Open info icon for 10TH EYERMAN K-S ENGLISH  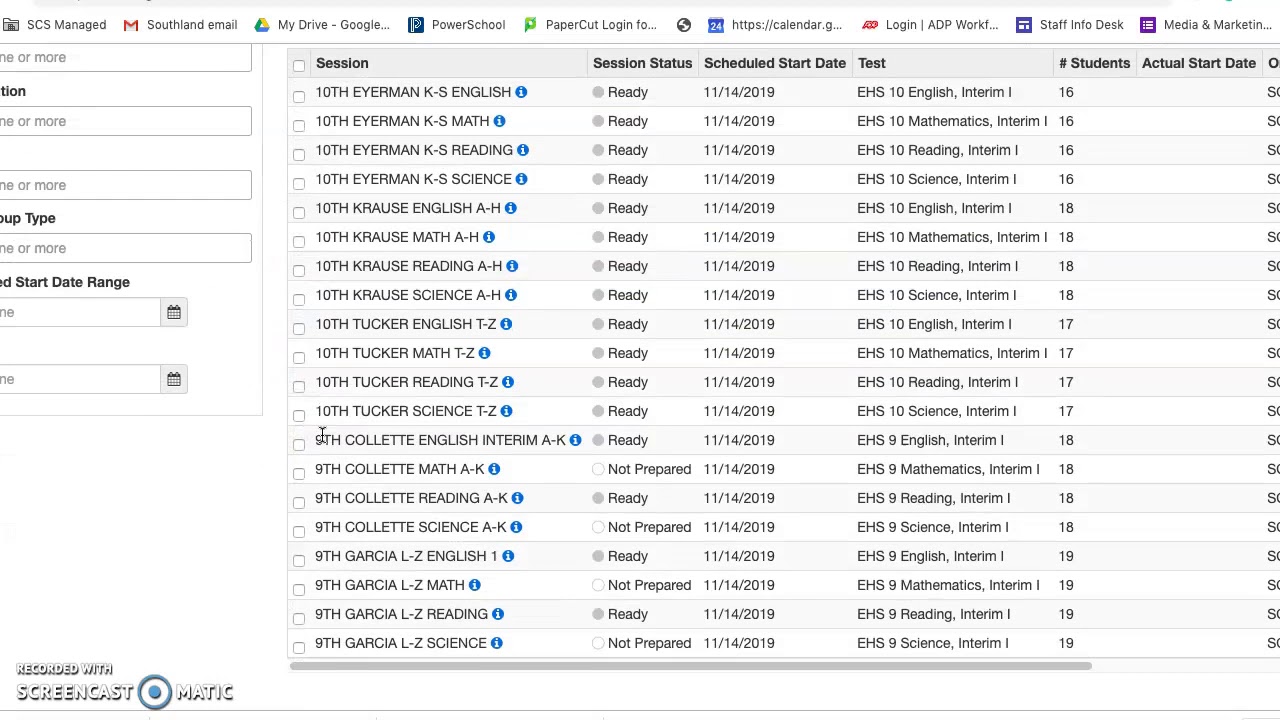[x=521, y=92]
